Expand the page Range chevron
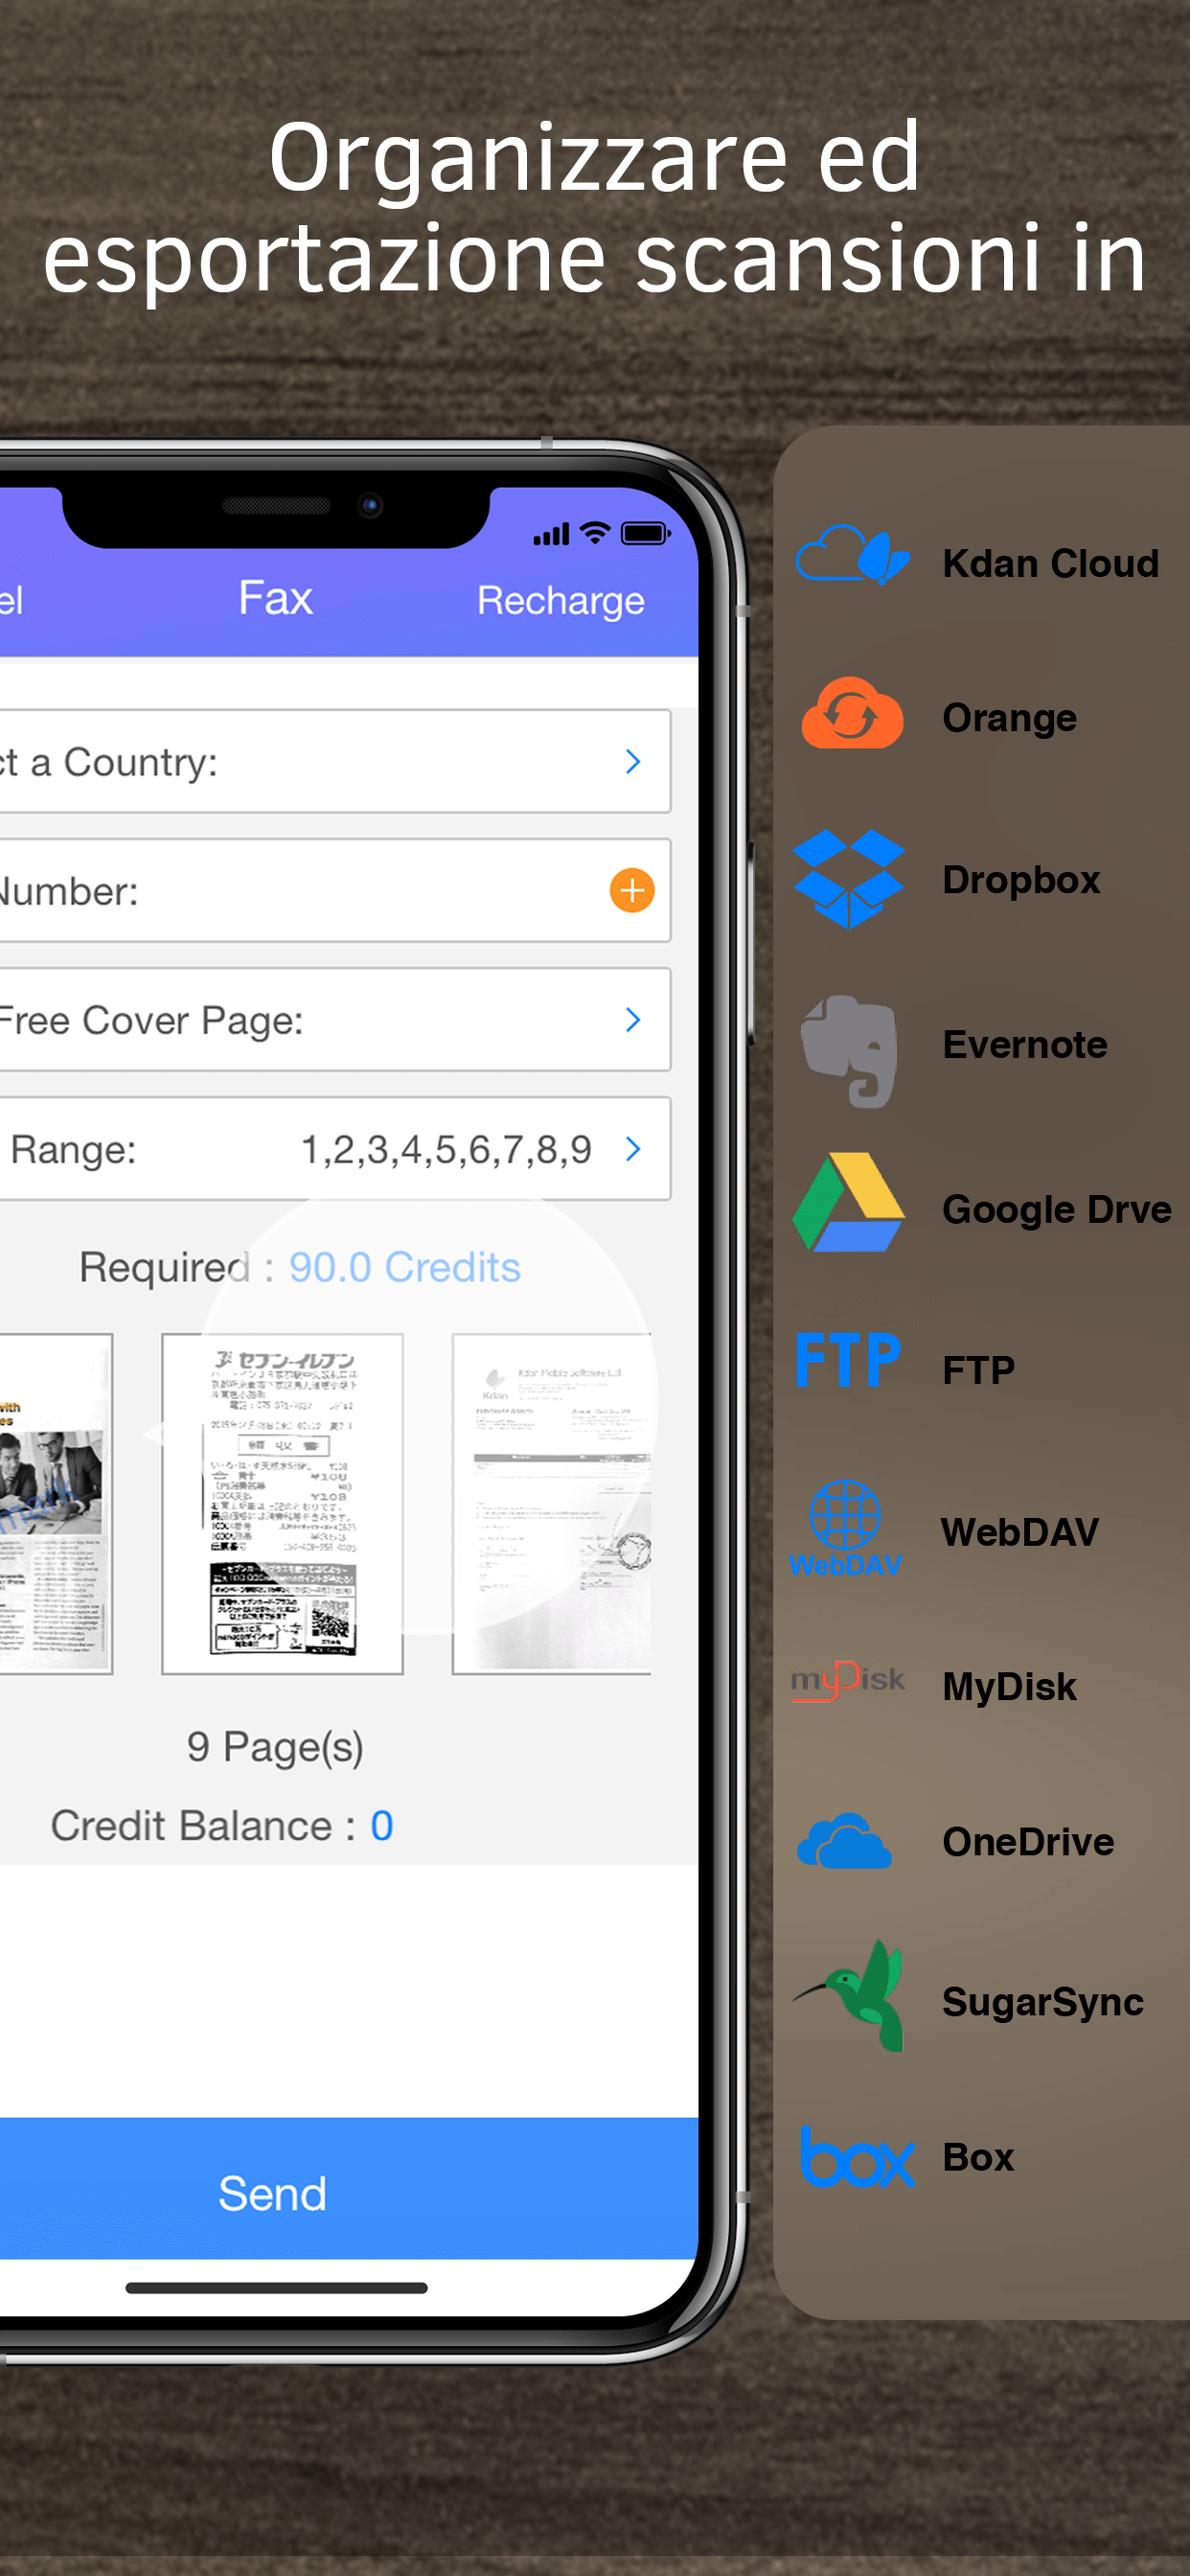 633,1149
